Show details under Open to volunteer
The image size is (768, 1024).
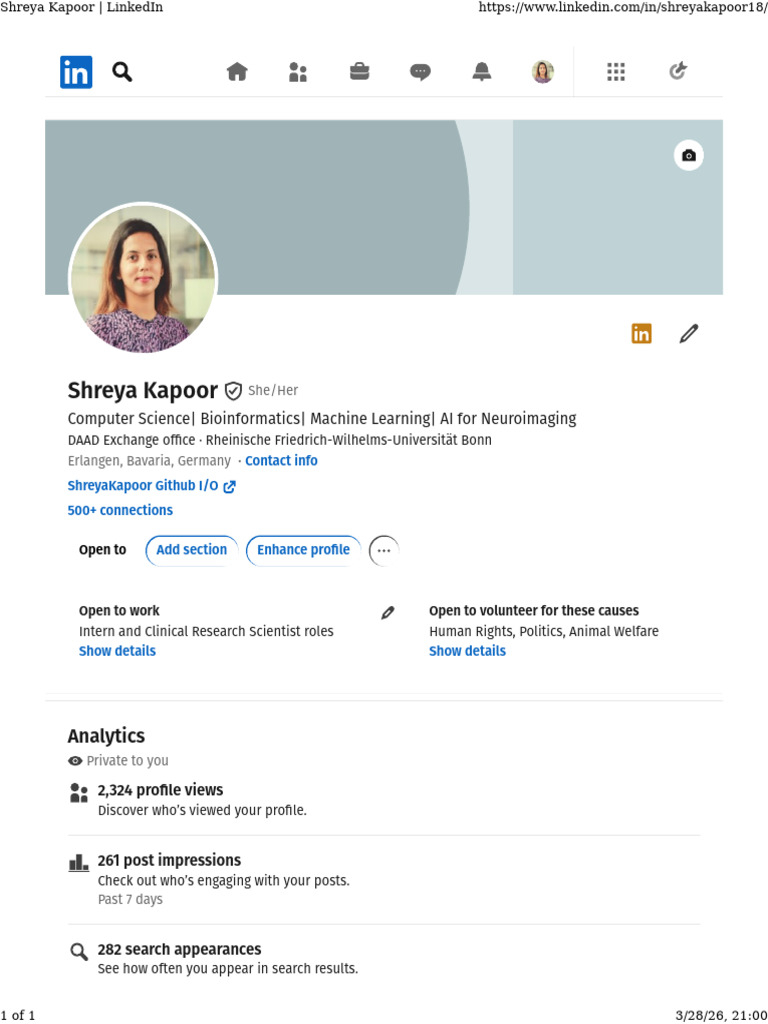point(467,651)
